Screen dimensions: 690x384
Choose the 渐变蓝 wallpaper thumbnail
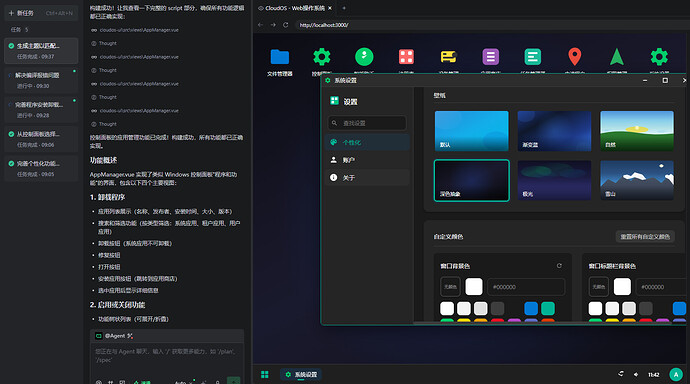click(554, 131)
